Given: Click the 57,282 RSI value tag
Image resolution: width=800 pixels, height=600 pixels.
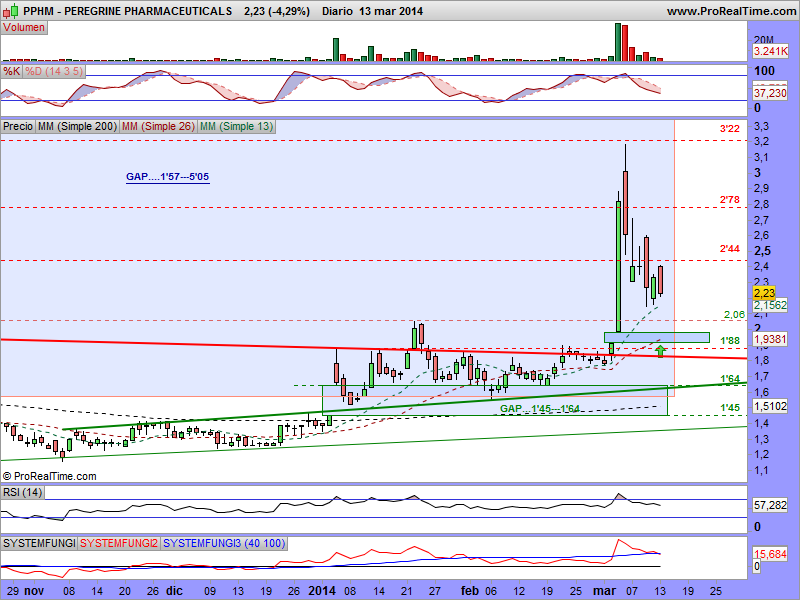Looking at the screenshot, I should coord(770,505).
